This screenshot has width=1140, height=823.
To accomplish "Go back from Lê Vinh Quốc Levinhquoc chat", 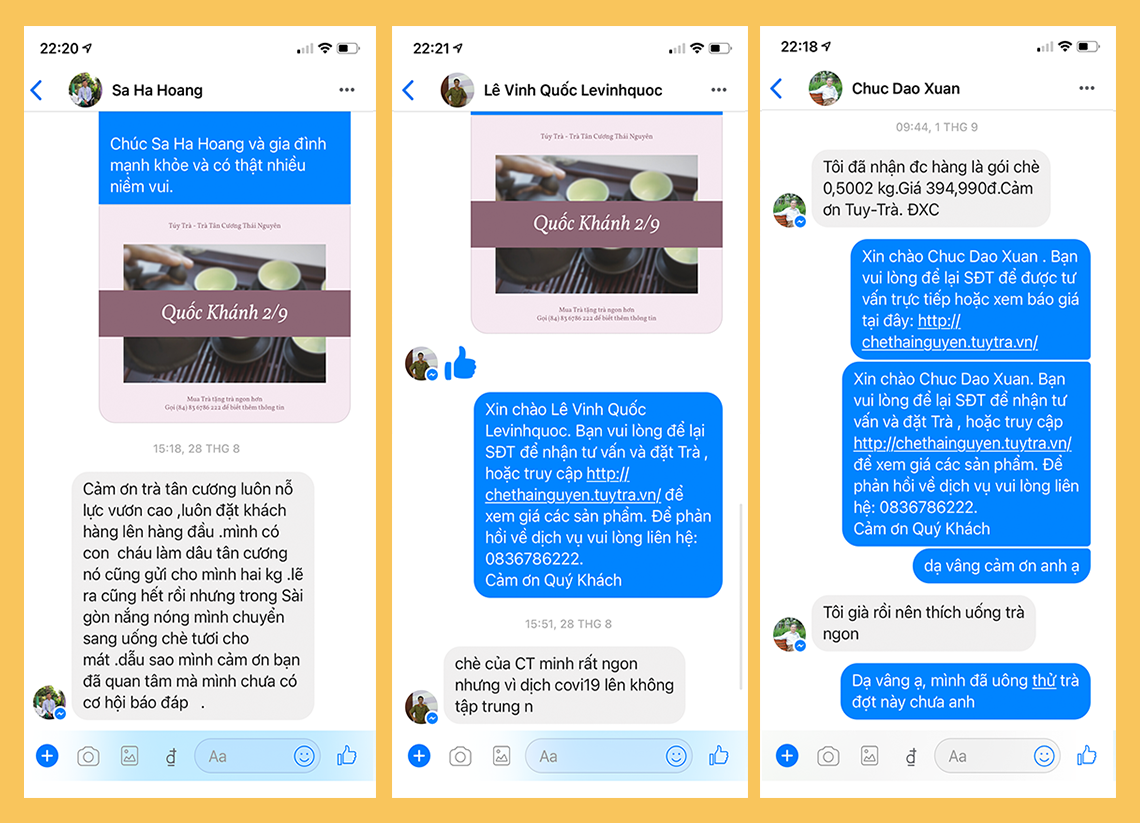I will [409, 90].
